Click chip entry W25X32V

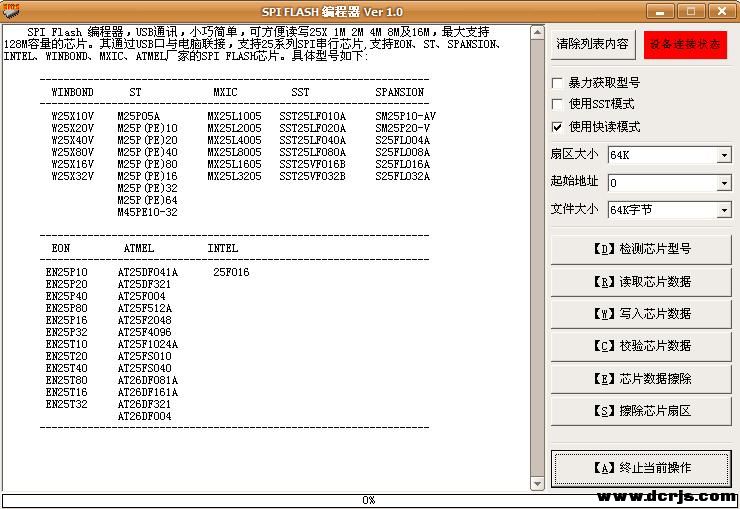72,176
